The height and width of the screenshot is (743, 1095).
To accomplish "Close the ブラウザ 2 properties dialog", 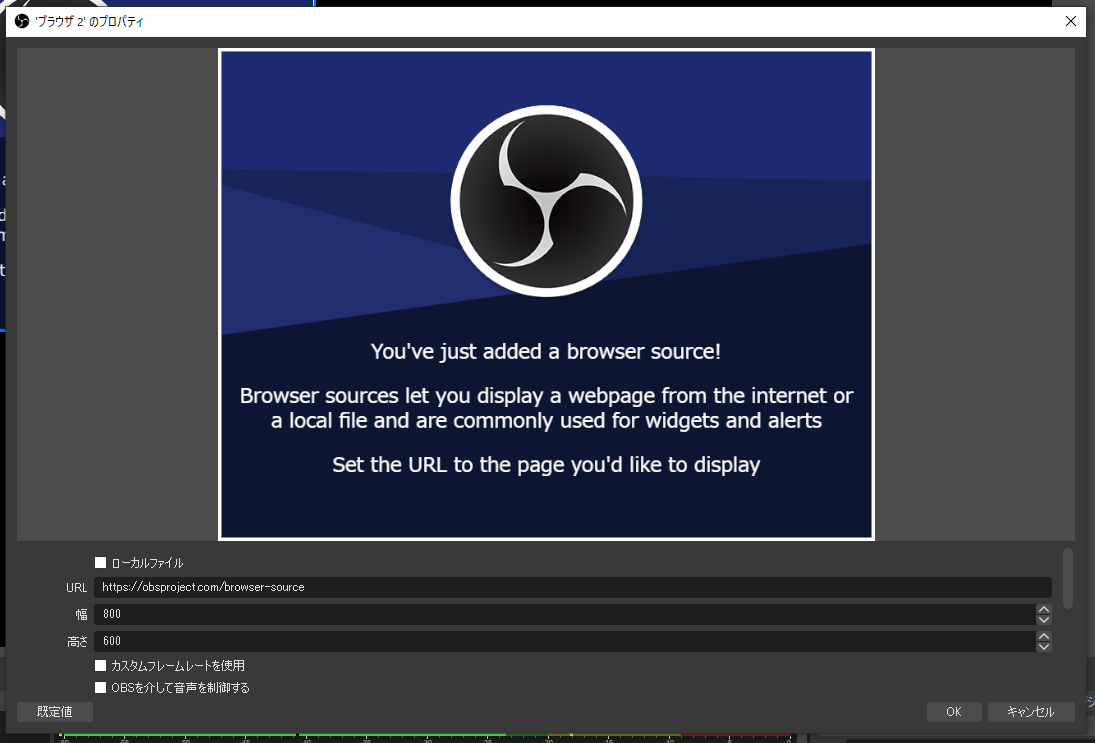I will (x=1071, y=21).
